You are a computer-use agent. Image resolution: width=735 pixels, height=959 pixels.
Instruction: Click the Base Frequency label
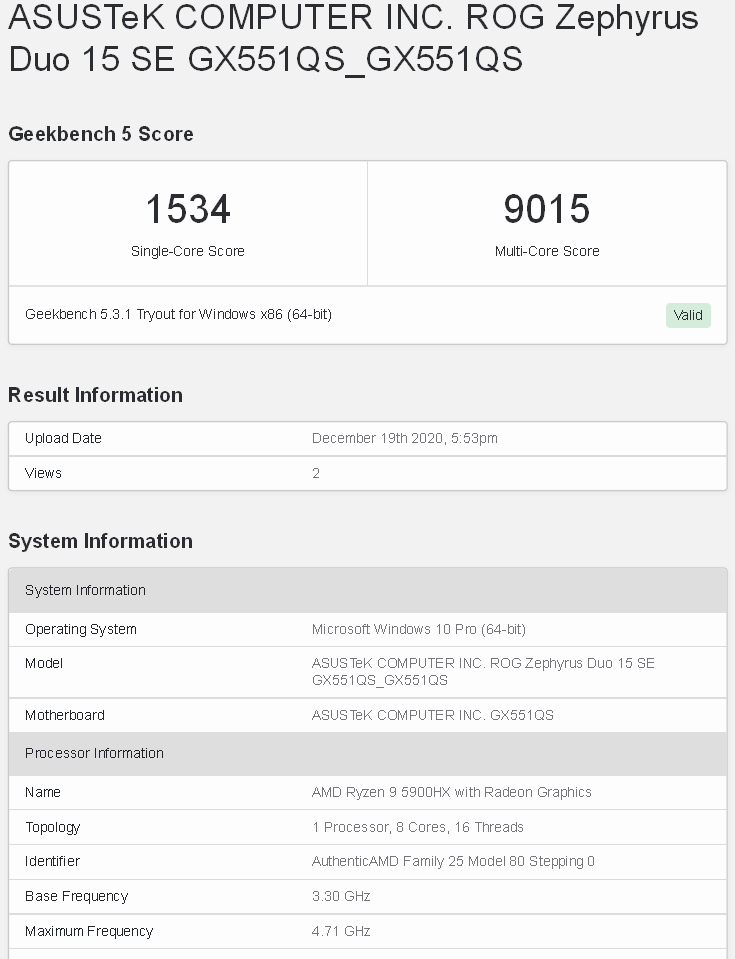(76, 897)
